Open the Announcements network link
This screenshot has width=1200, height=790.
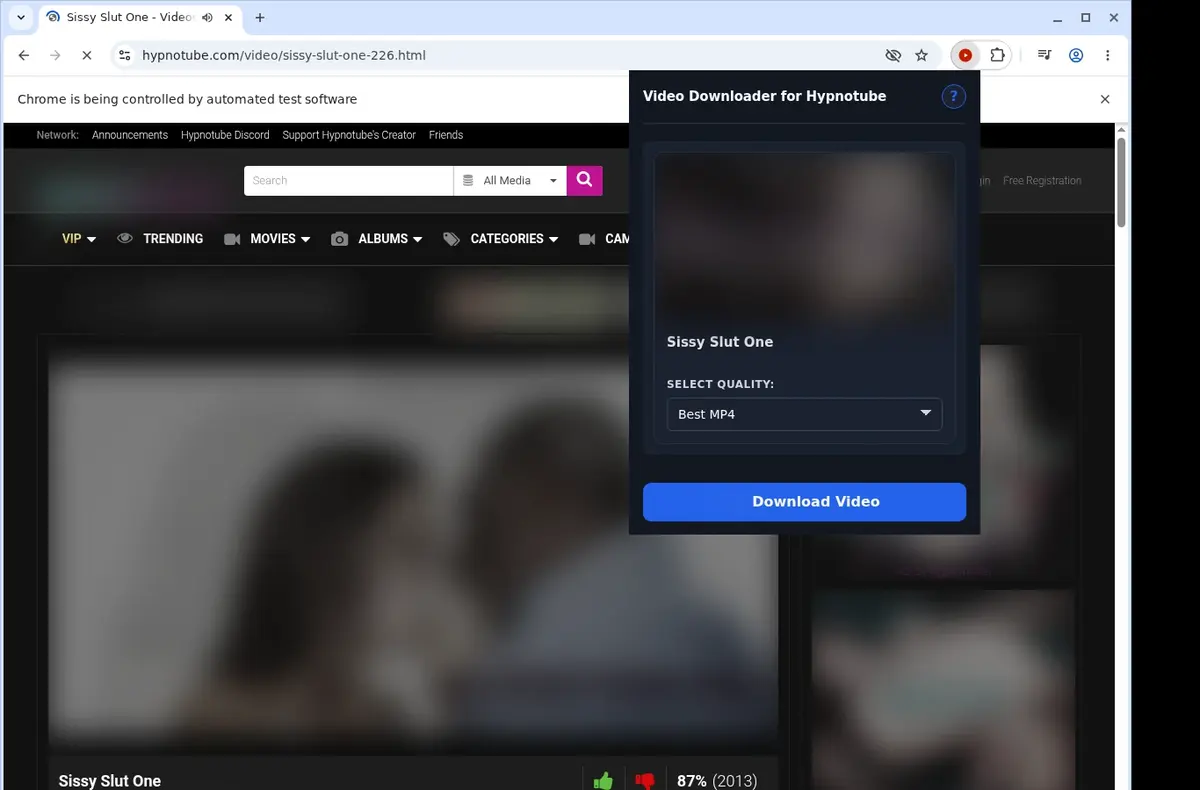(x=130, y=135)
